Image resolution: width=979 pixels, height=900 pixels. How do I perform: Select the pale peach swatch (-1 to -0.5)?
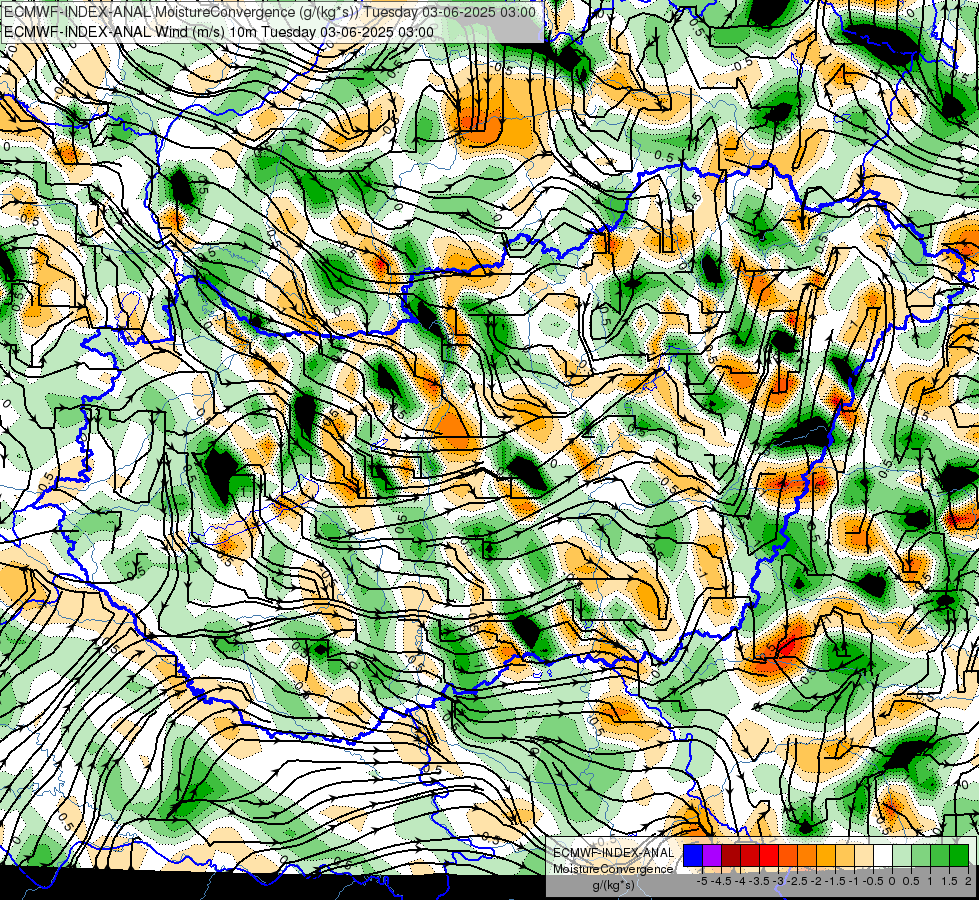864,856
